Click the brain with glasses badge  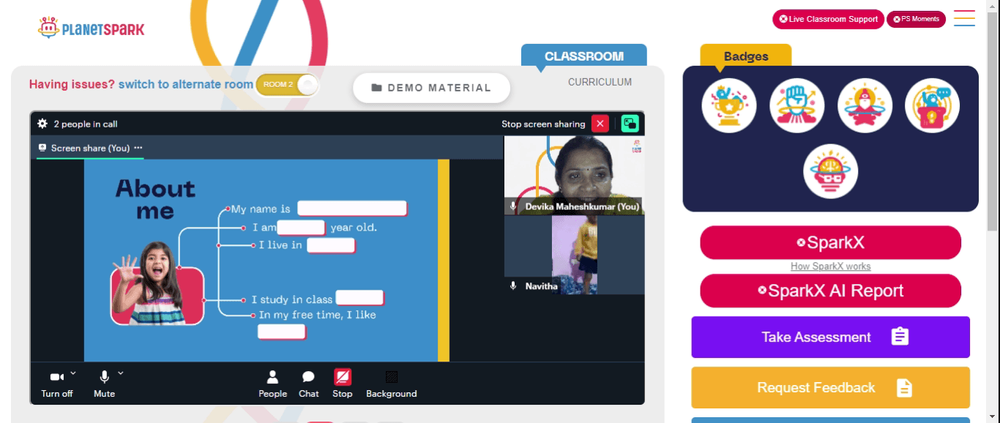(830, 171)
